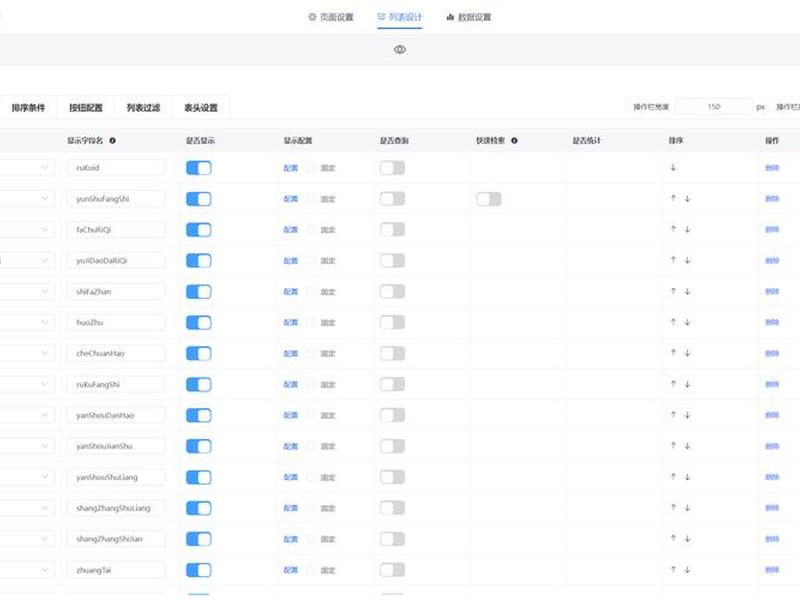Move yuJiDaoDaRiQi row down
Viewport: 800px width, 600px height.
[687, 261]
